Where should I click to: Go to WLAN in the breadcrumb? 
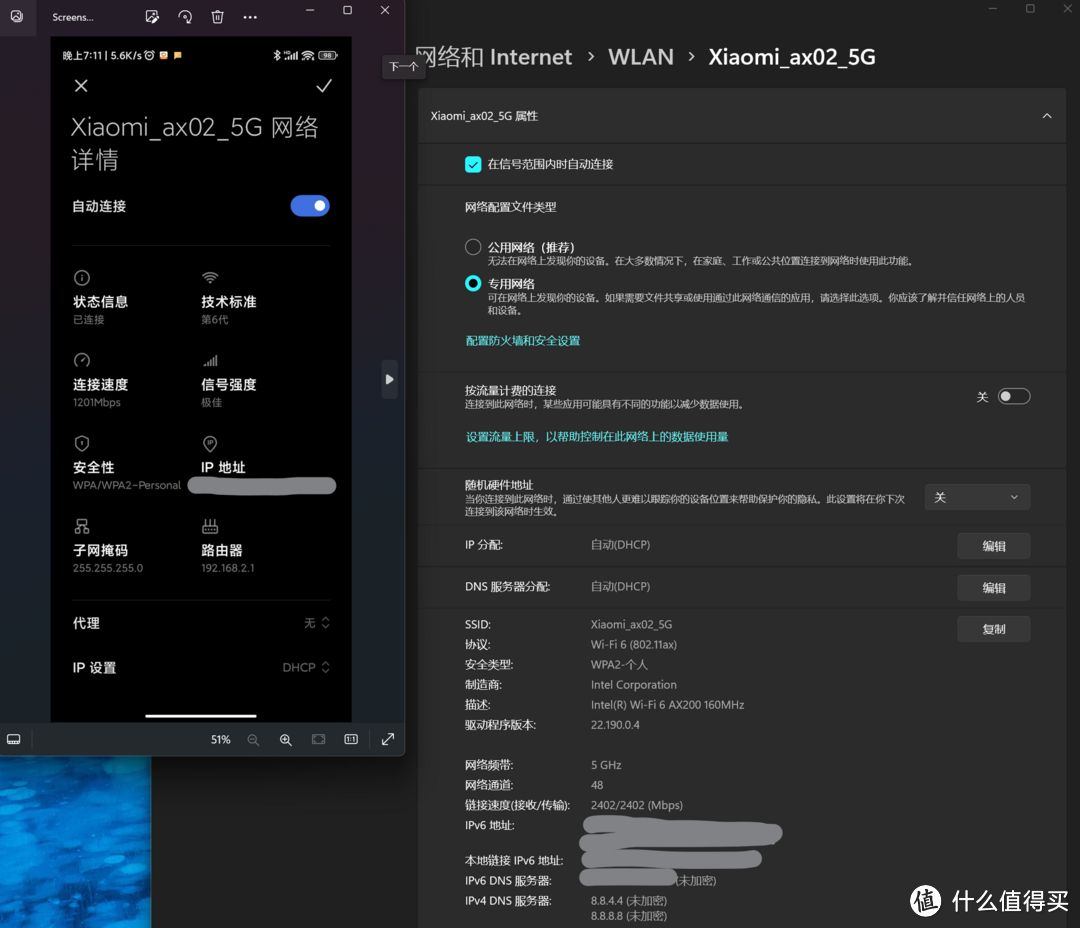point(641,56)
